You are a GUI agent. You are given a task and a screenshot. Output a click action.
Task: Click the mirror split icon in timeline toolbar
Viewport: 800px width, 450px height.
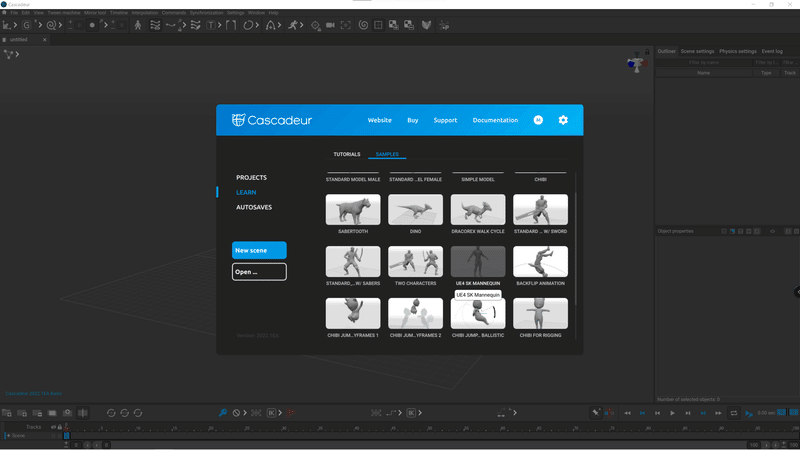(83, 413)
